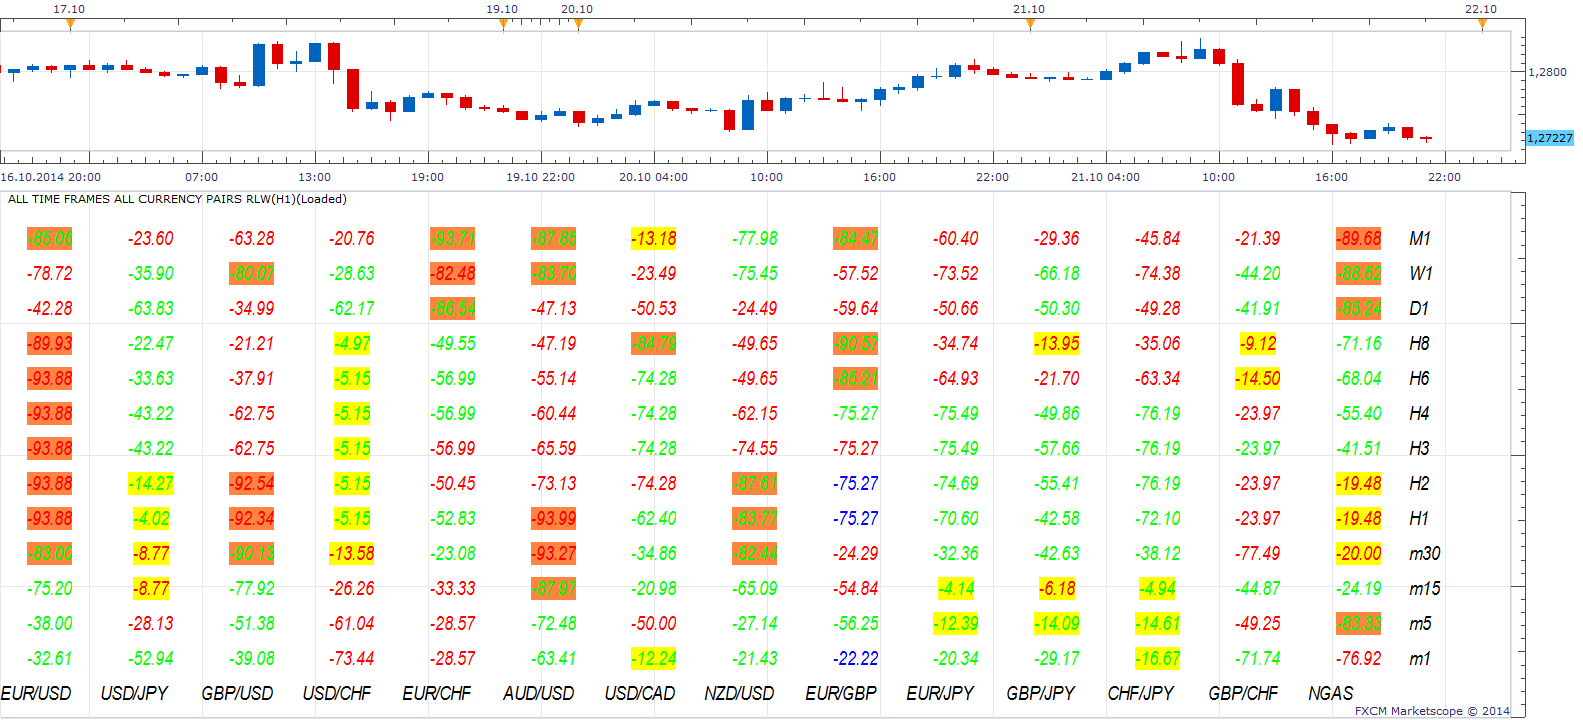Click the -89.93 value in EUR/USD H8
This screenshot has width=1583, height=720.
point(50,344)
